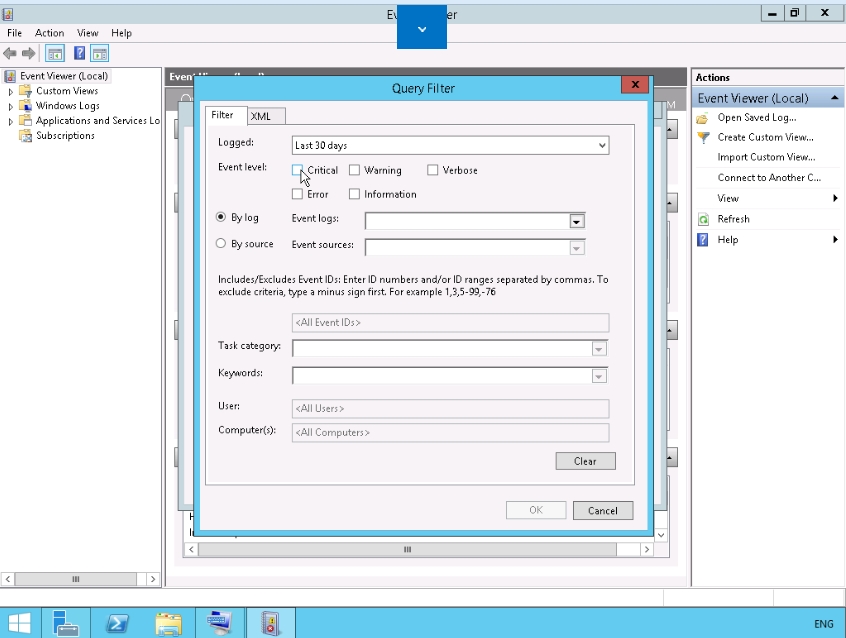Click Cancel in the Query Filter dialog

click(602, 510)
